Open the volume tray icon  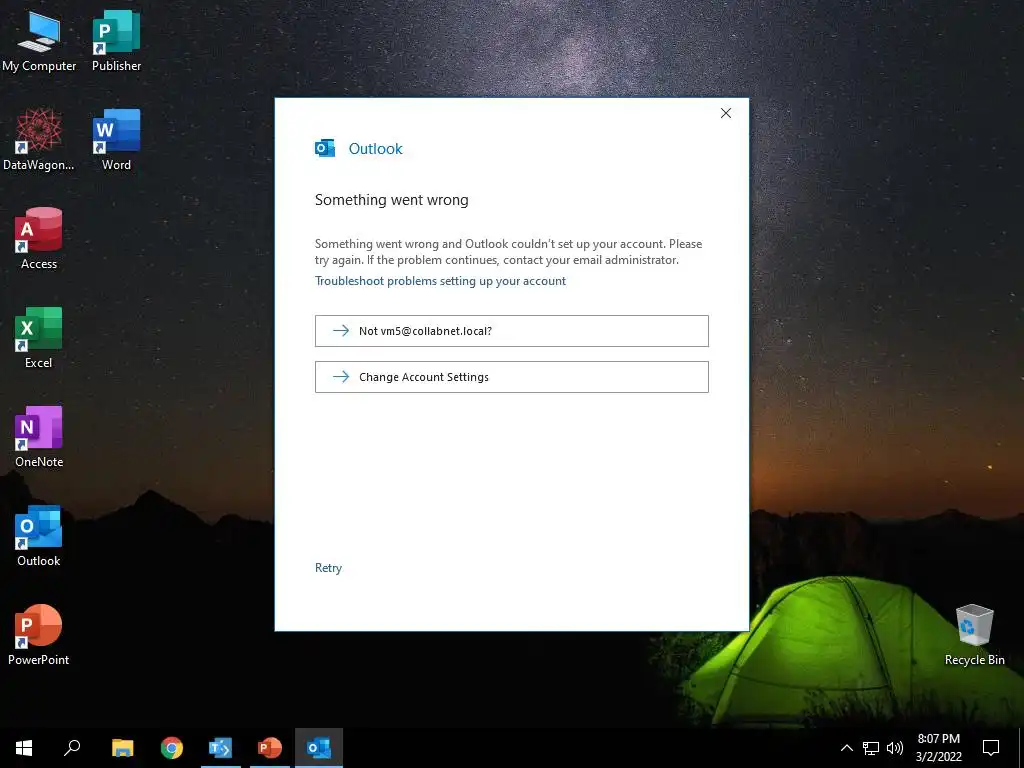[895, 748]
